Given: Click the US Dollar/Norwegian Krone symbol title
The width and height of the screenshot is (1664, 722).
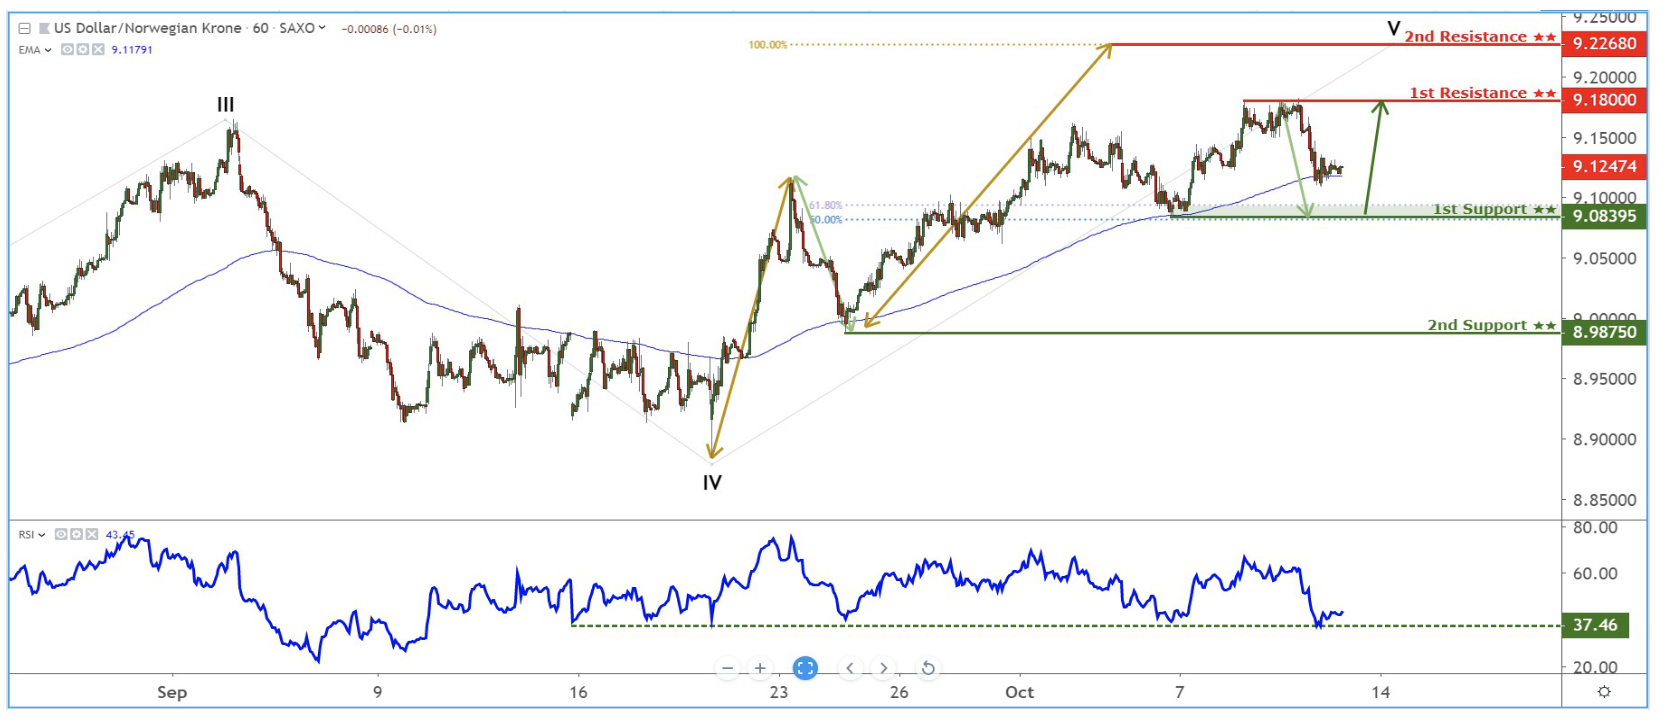Looking at the screenshot, I should coord(148,28).
